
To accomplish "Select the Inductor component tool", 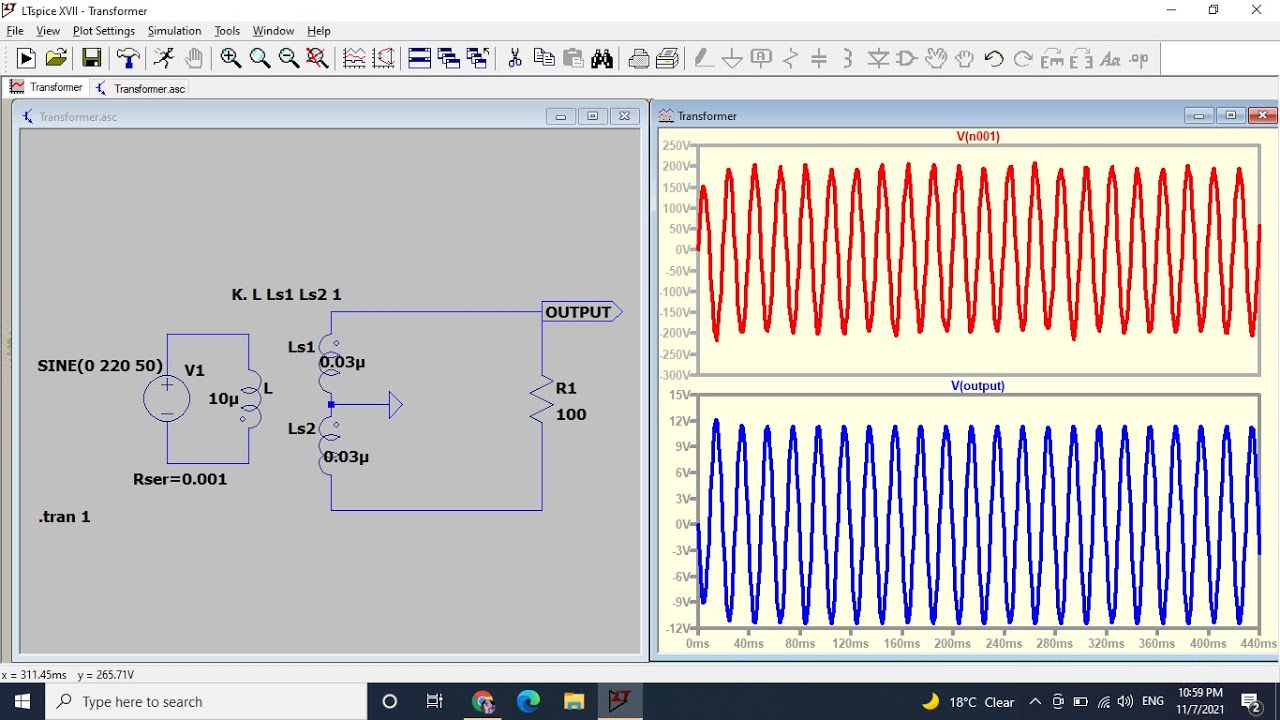I will point(848,58).
